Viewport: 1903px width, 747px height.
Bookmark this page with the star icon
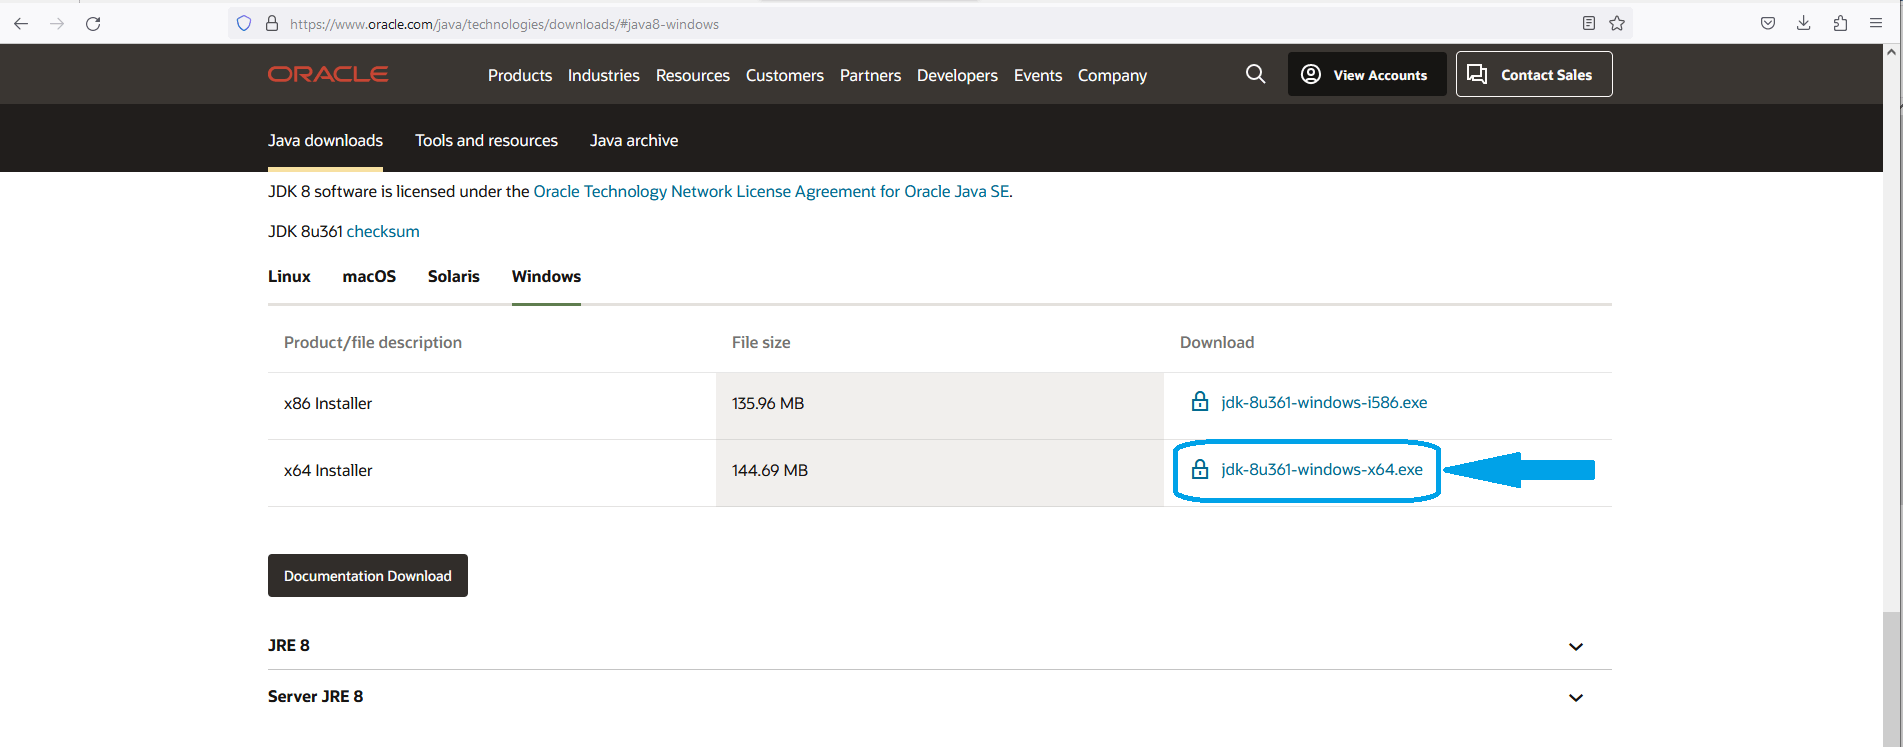[x=1617, y=23]
